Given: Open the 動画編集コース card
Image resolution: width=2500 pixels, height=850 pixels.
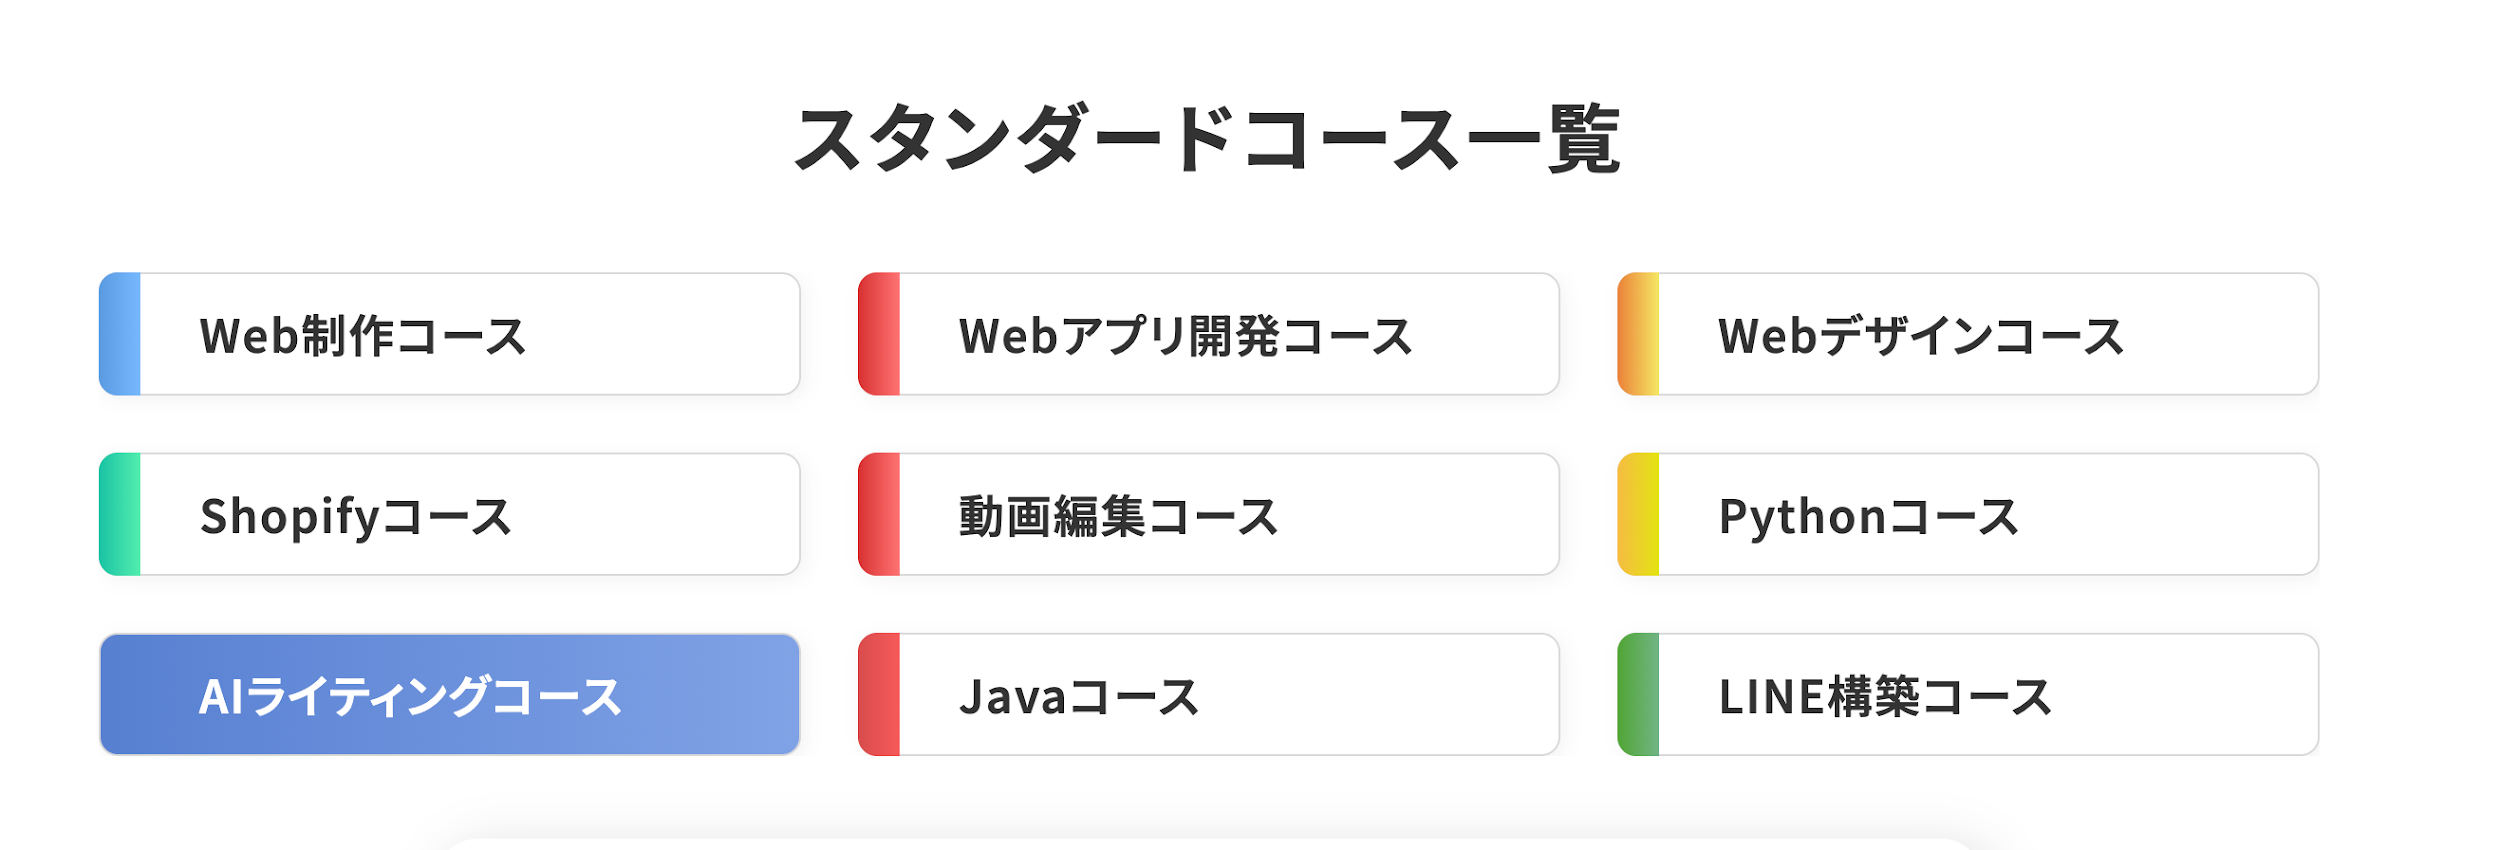Looking at the screenshot, I should pos(1210,513).
